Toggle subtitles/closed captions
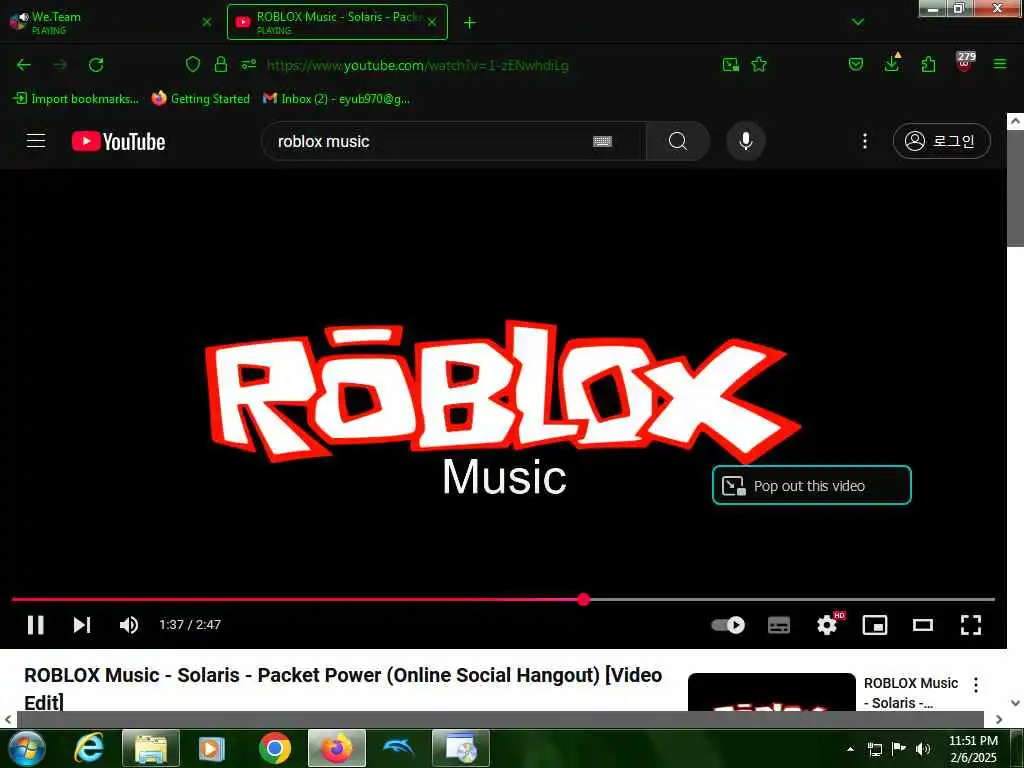This screenshot has width=1024, height=768. [778, 625]
